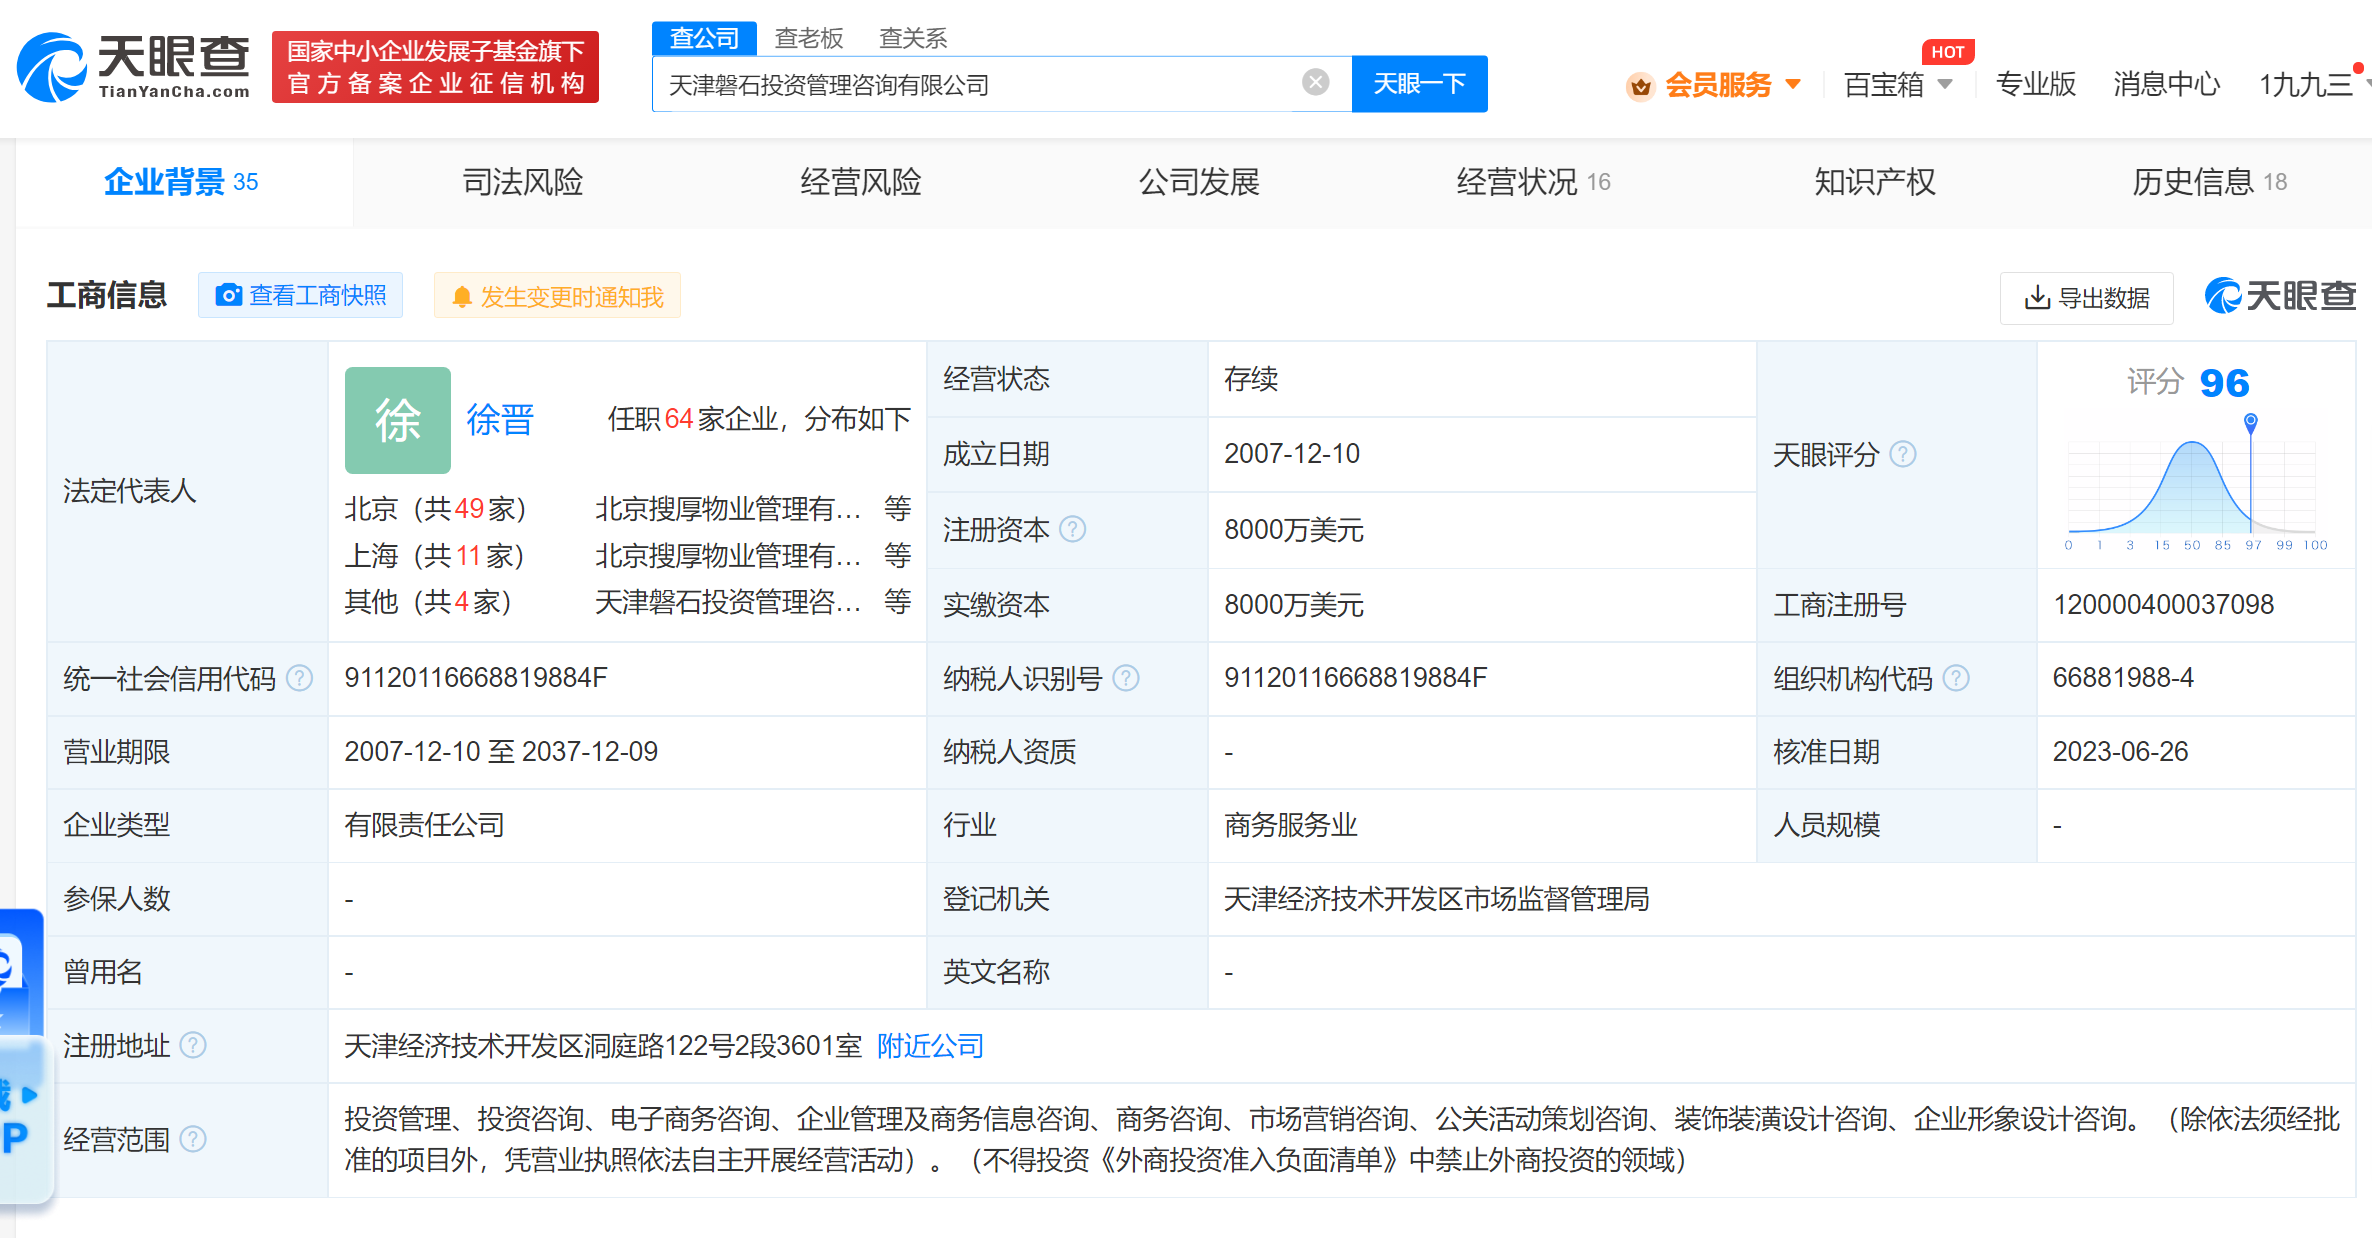Click the 查看工商快照 button
The width and height of the screenshot is (2372, 1238).
coord(300,295)
